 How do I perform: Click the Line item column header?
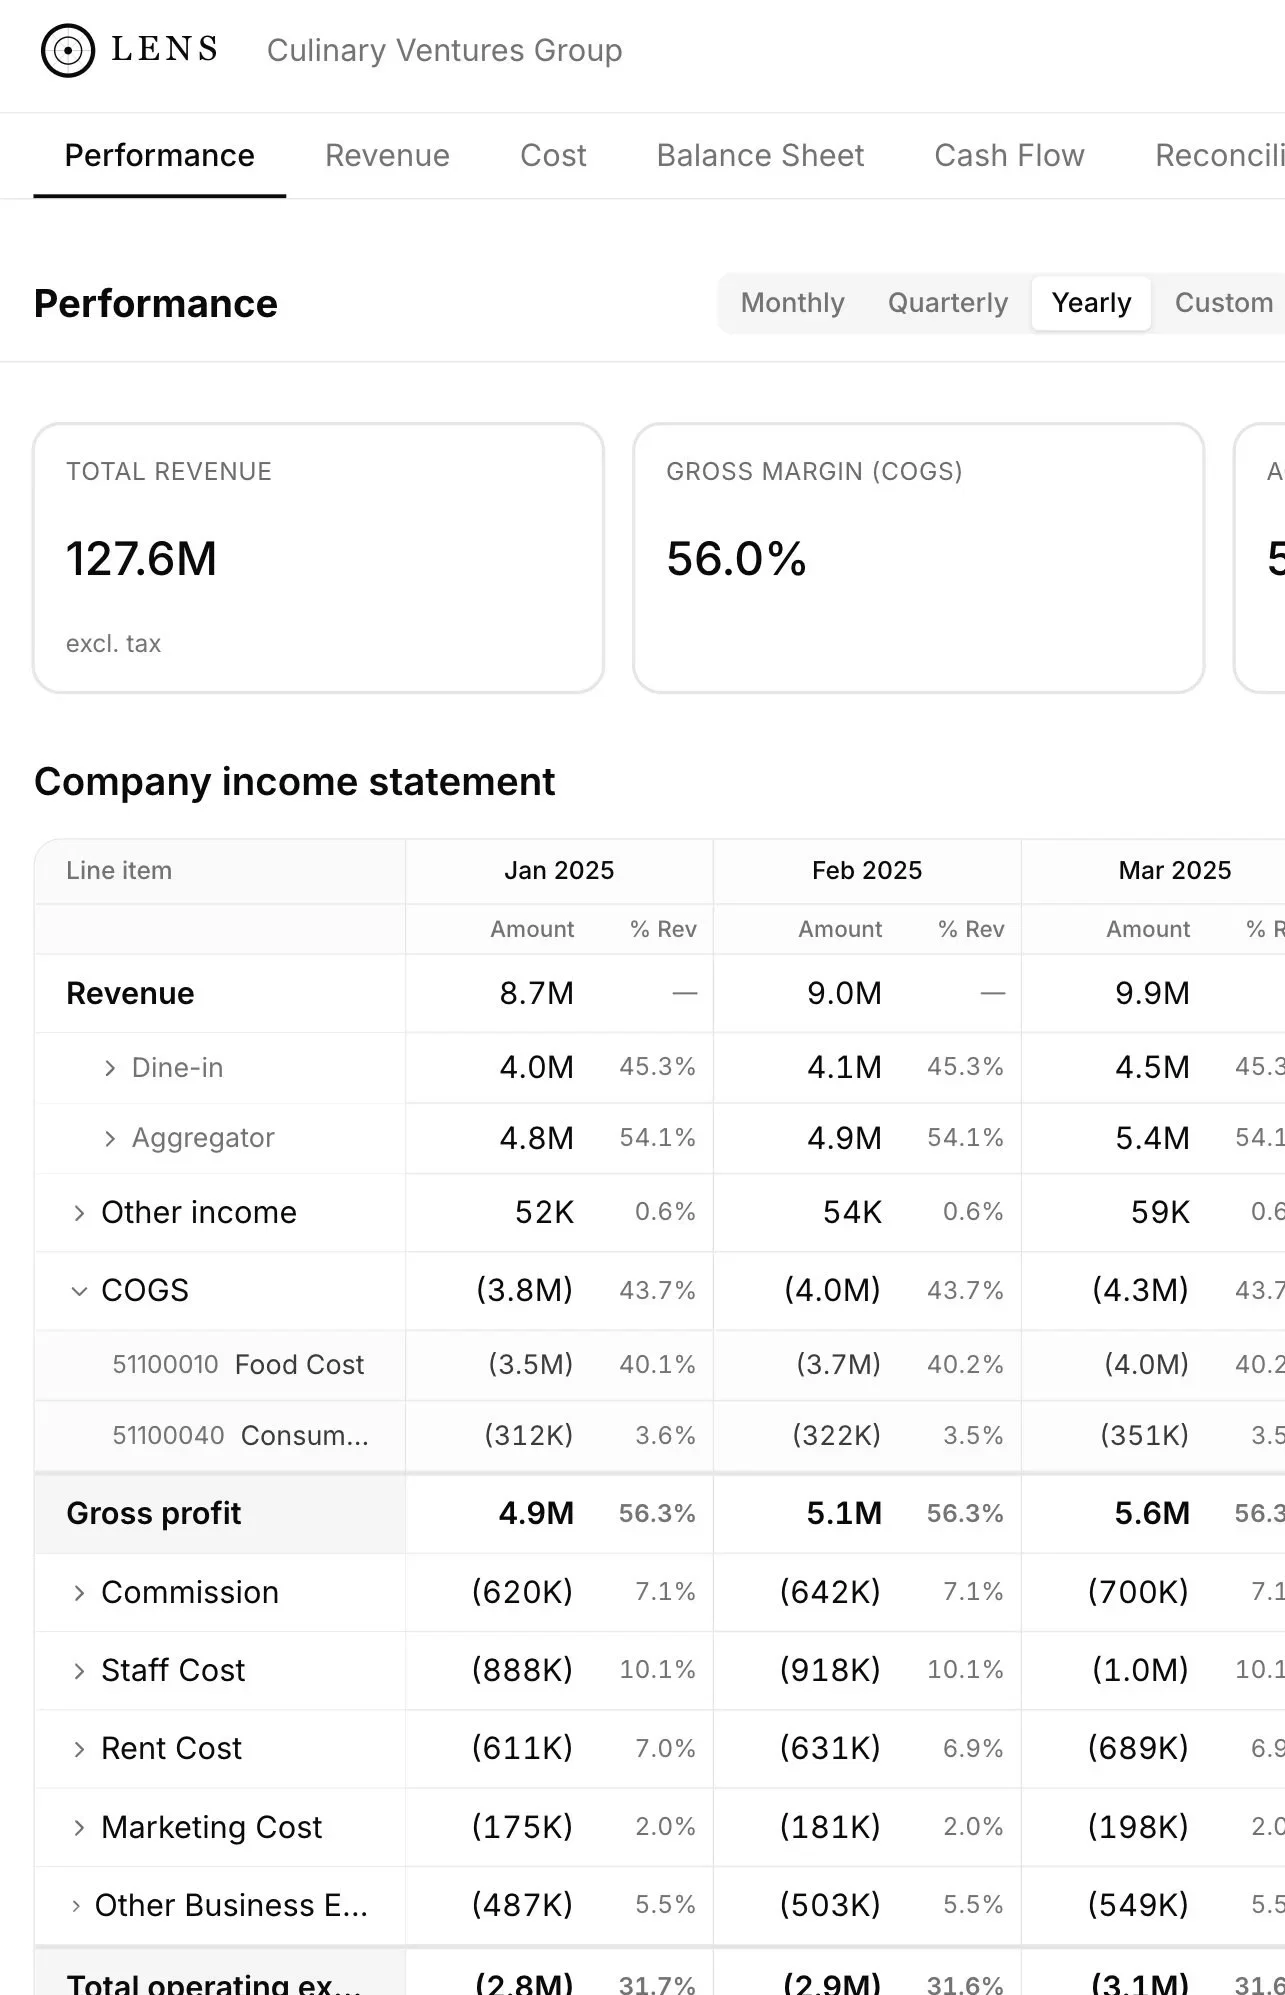point(119,870)
